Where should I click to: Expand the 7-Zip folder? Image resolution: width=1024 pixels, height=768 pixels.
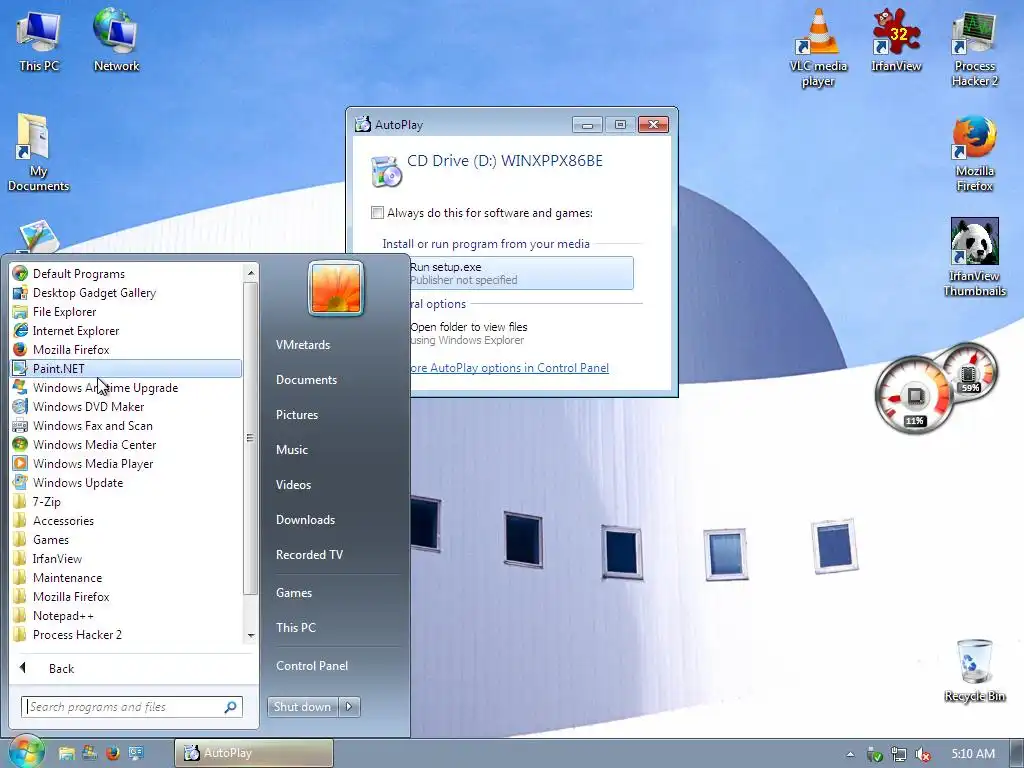pyautogui.click(x=127, y=502)
